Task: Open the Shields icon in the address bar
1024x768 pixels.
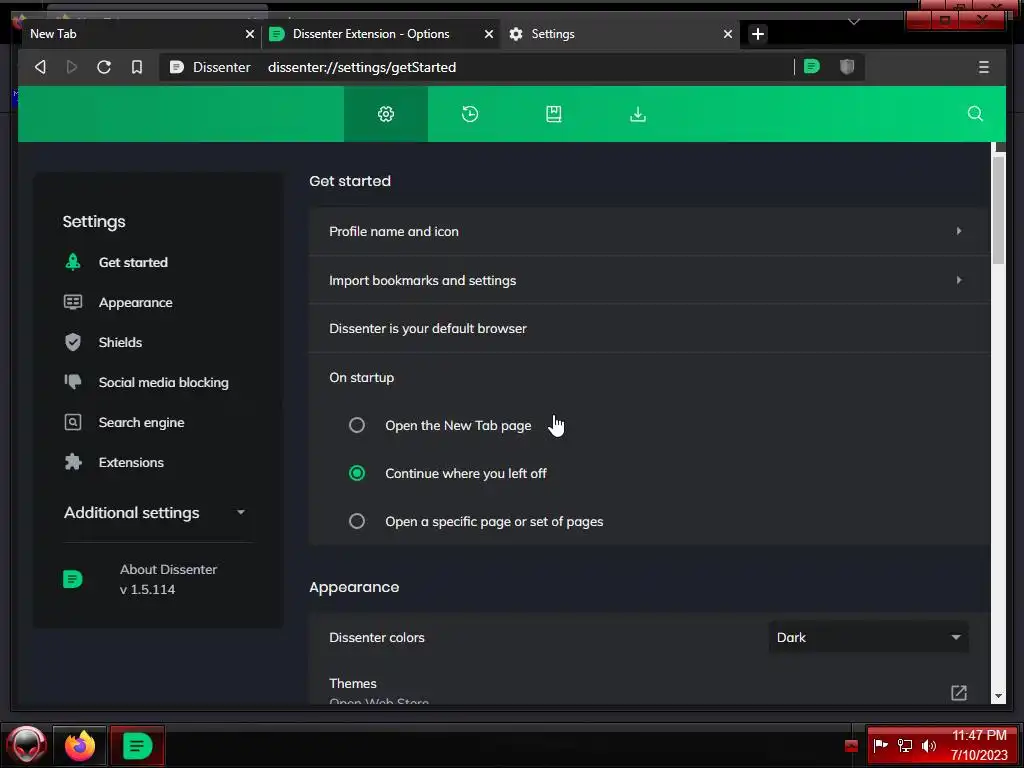Action: point(847,67)
